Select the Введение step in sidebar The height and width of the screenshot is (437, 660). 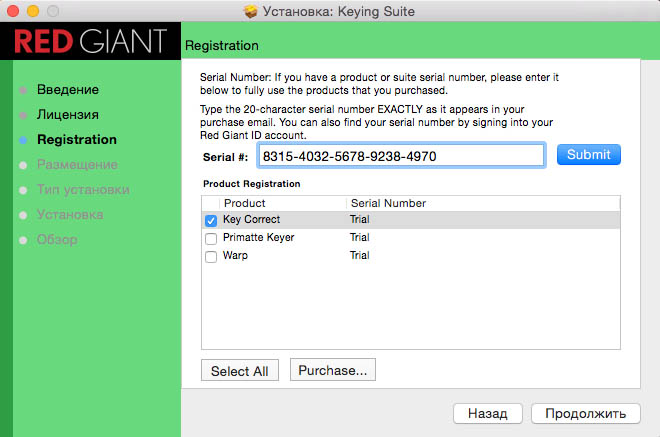(x=68, y=90)
